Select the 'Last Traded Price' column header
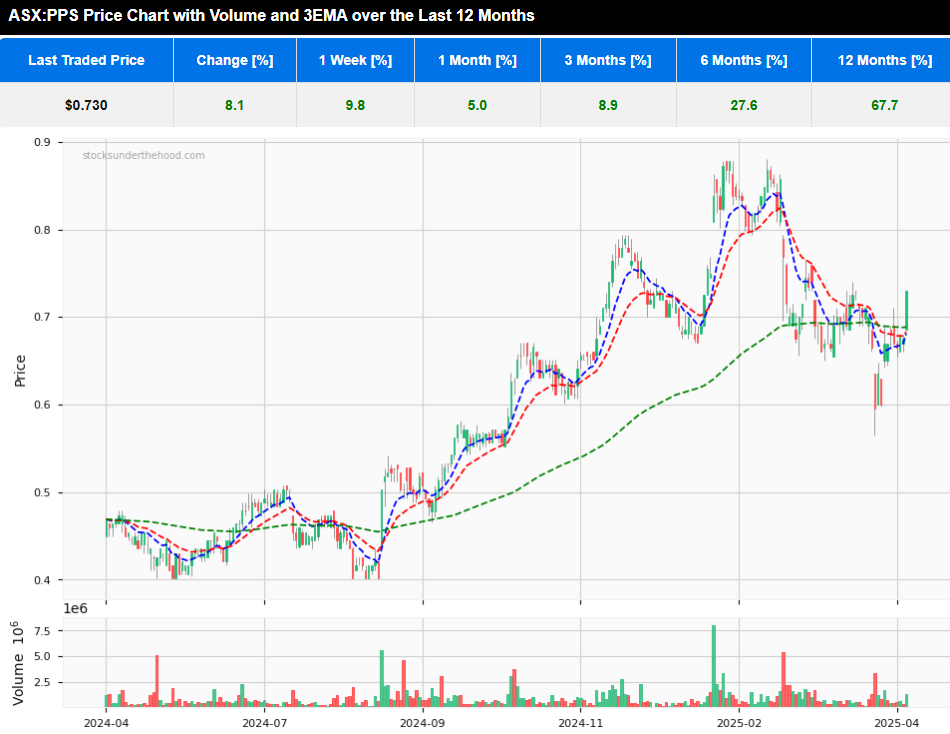This screenshot has height=734, width=950. pos(87,60)
